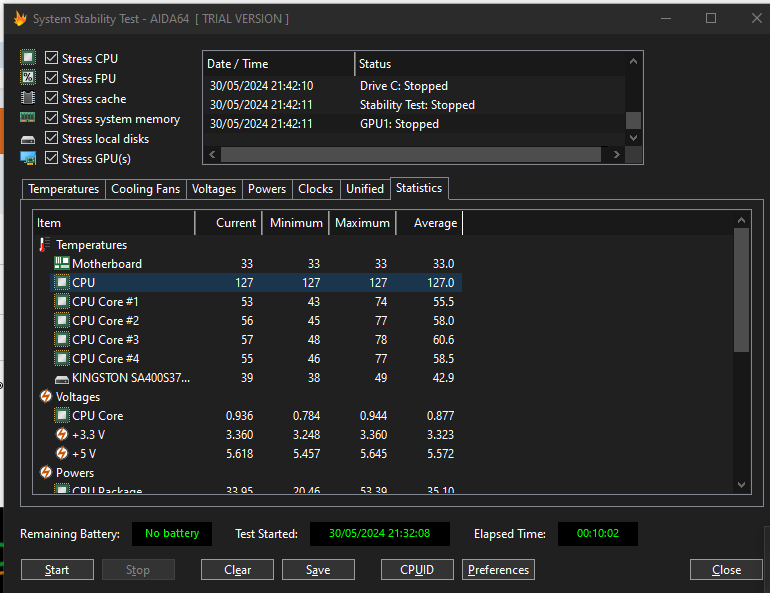The width and height of the screenshot is (770, 593).
Task: Click the Start button
Action: (x=57, y=569)
